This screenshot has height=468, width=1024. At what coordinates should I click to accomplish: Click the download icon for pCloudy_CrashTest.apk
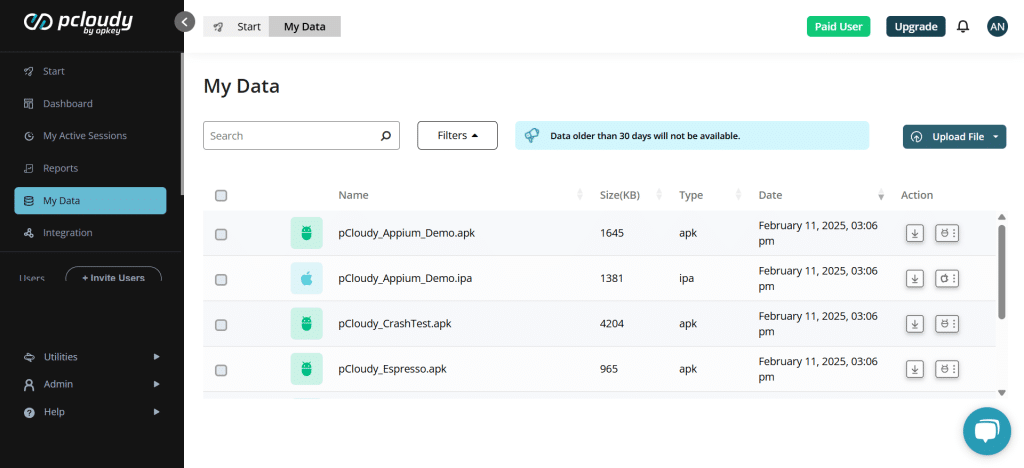click(914, 323)
